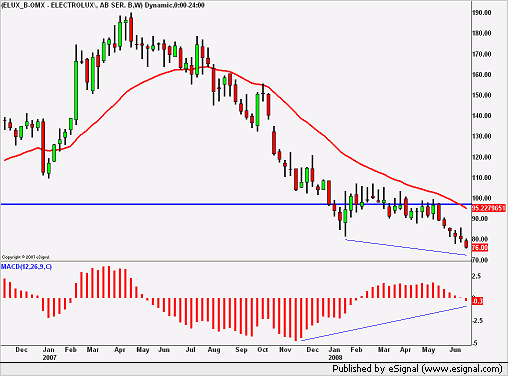Click the 2008 year label
The height and width of the screenshot is (376, 508).
point(335,358)
